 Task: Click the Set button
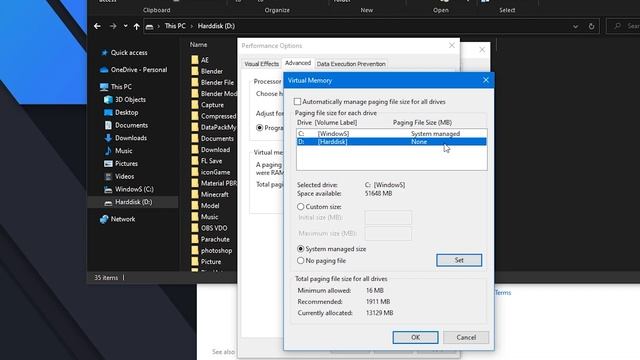pyautogui.click(x=459, y=260)
